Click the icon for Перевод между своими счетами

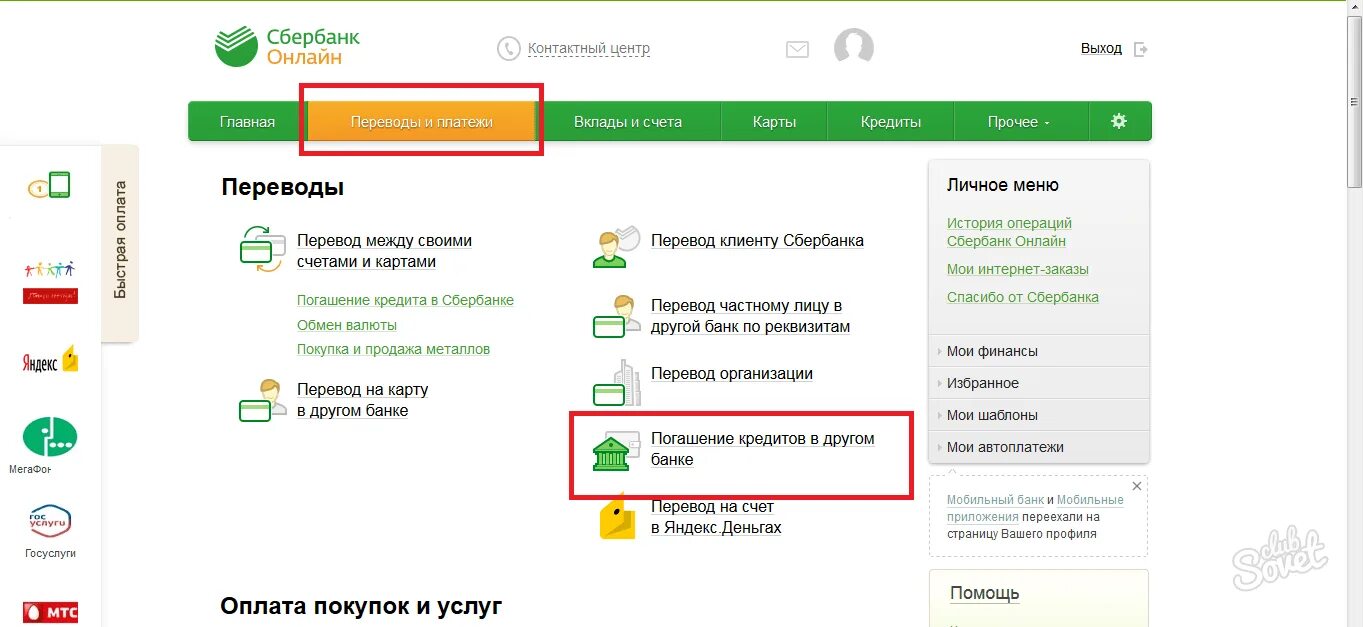tap(264, 249)
